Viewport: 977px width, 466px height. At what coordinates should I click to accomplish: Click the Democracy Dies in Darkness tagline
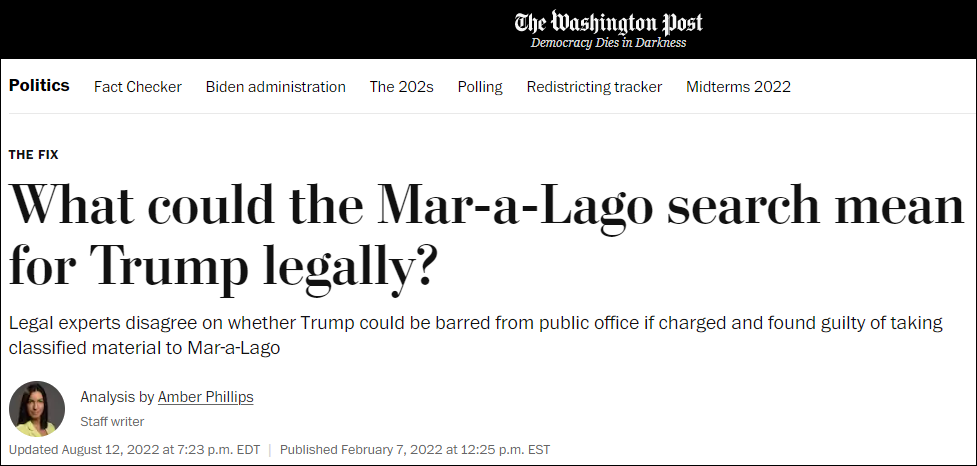(x=608, y=43)
